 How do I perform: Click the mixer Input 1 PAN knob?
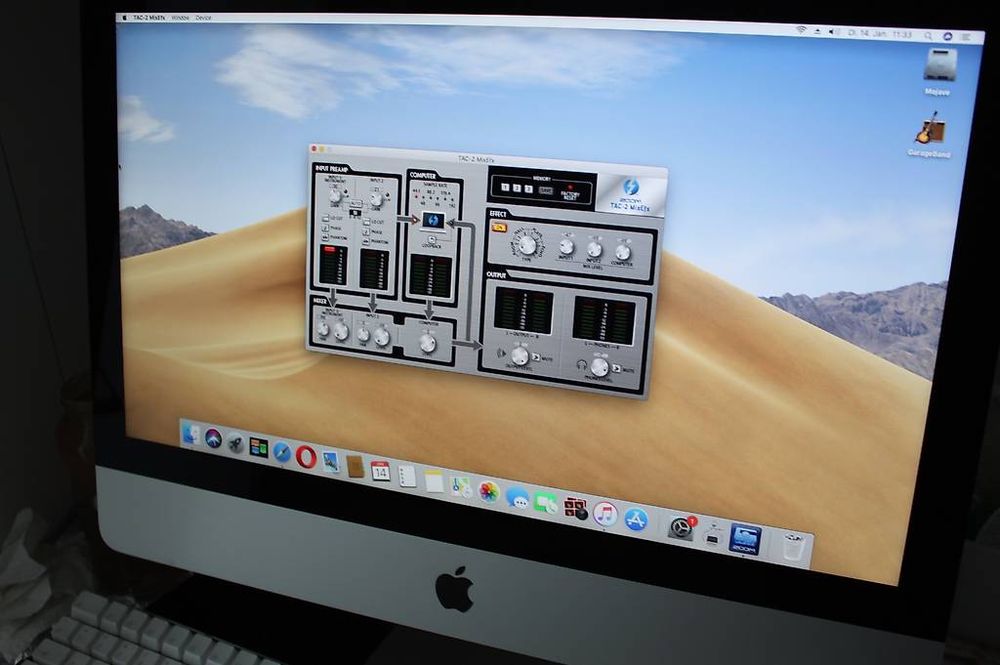323,329
